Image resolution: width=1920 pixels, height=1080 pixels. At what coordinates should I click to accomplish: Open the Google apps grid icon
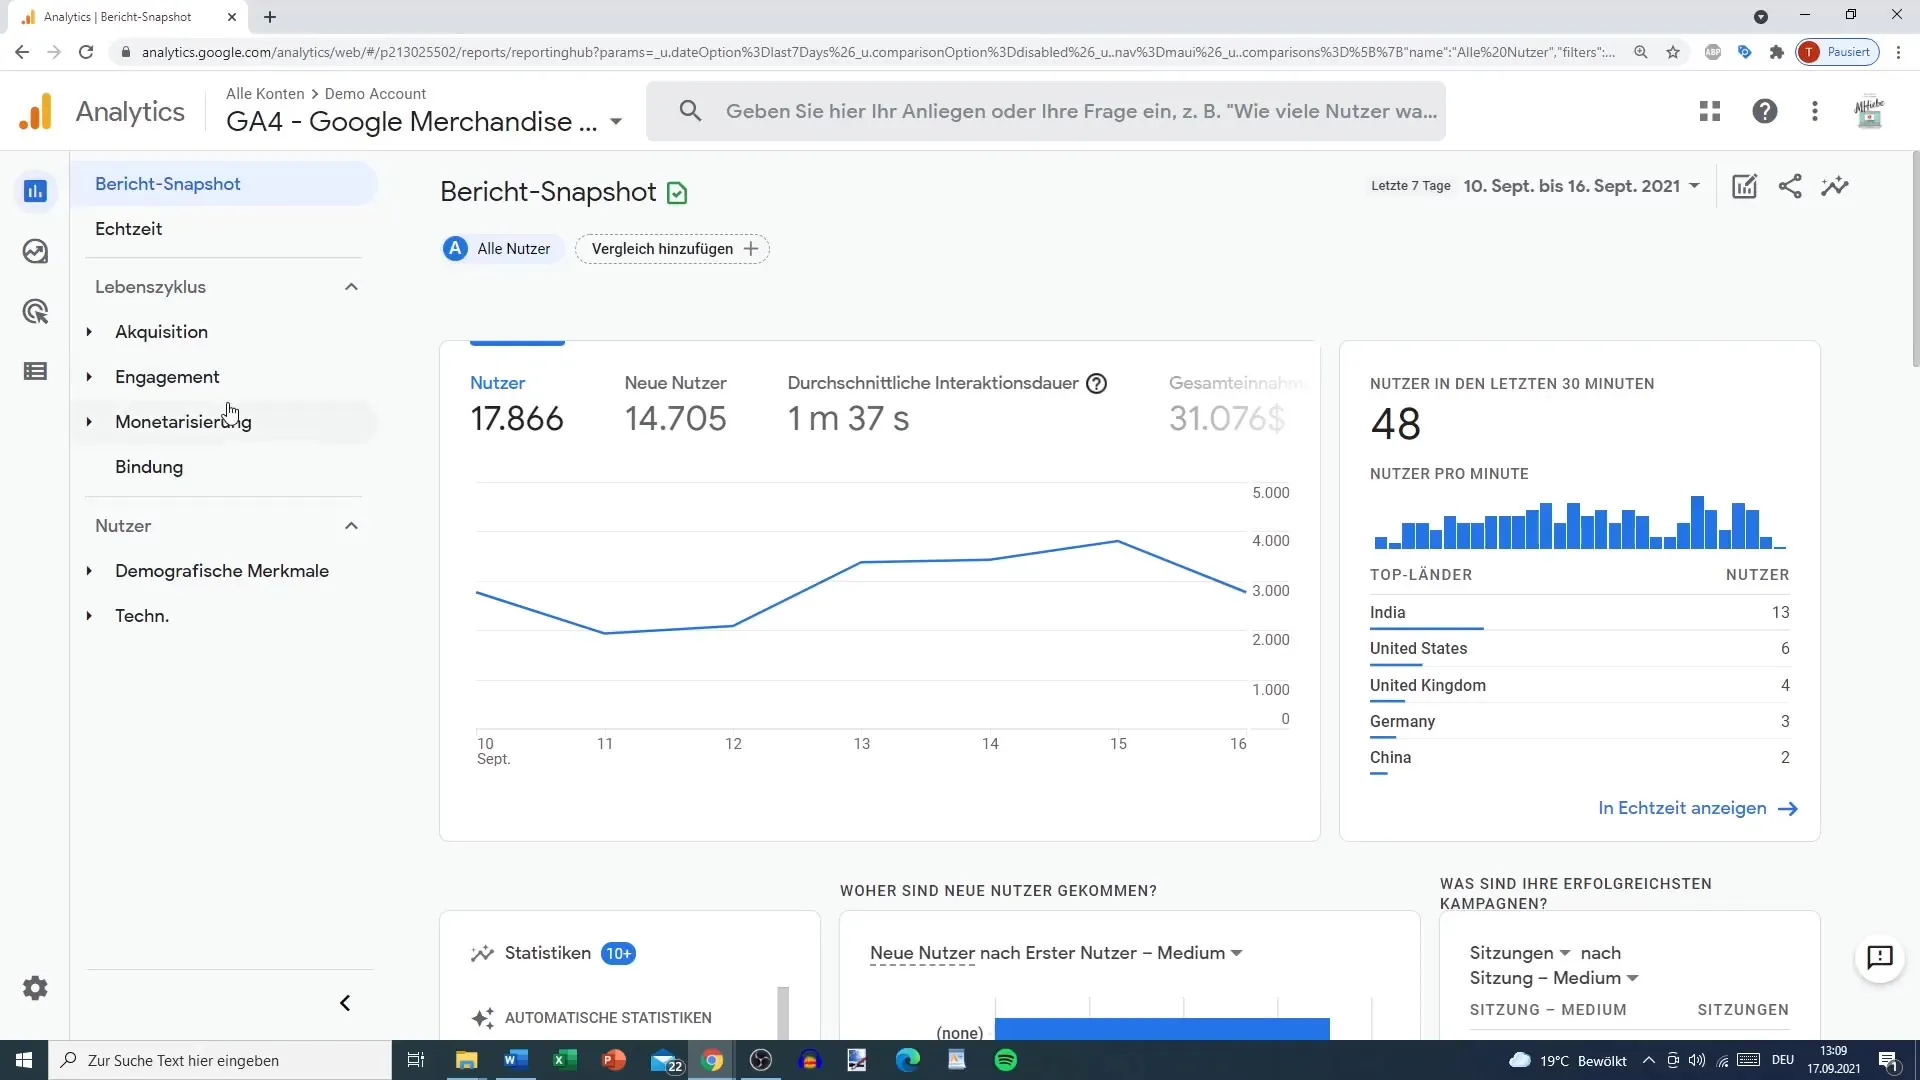pos(1710,111)
